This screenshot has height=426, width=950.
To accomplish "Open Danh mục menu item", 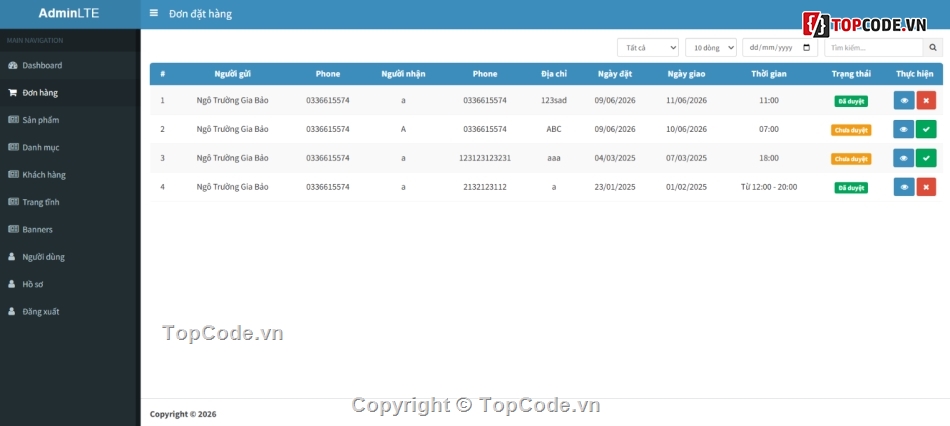I will click(x=70, y=147).
